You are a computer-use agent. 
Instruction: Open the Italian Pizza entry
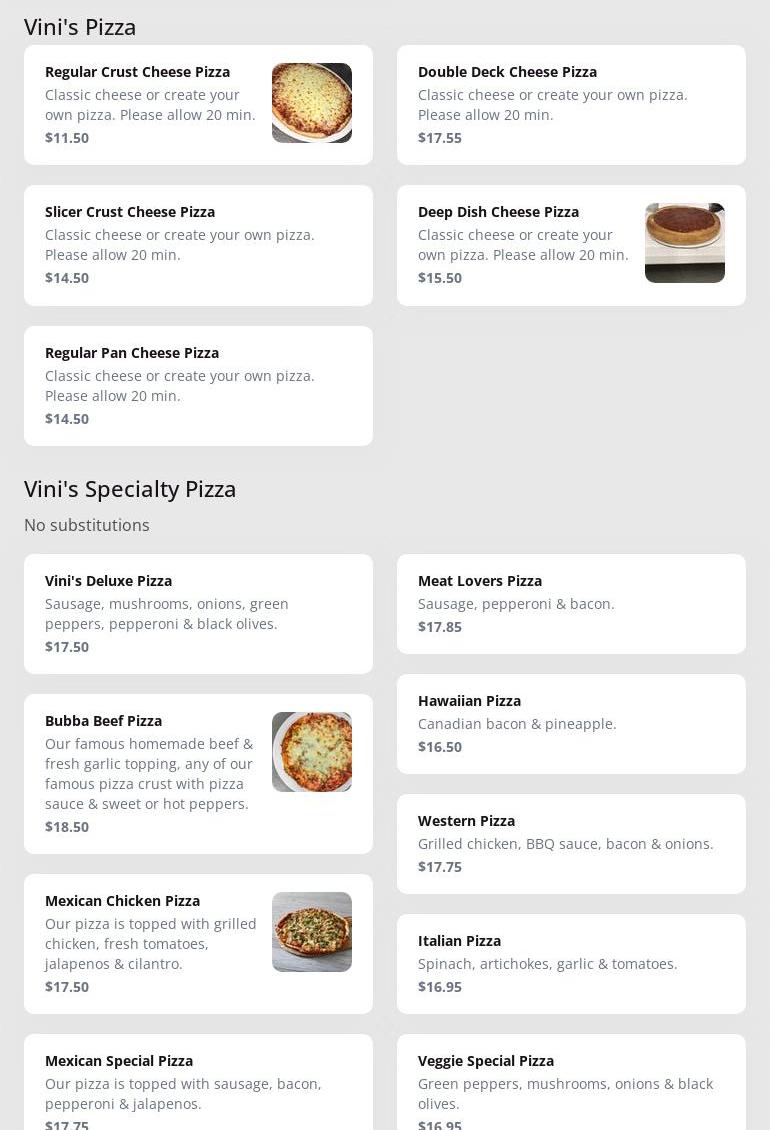571,964
